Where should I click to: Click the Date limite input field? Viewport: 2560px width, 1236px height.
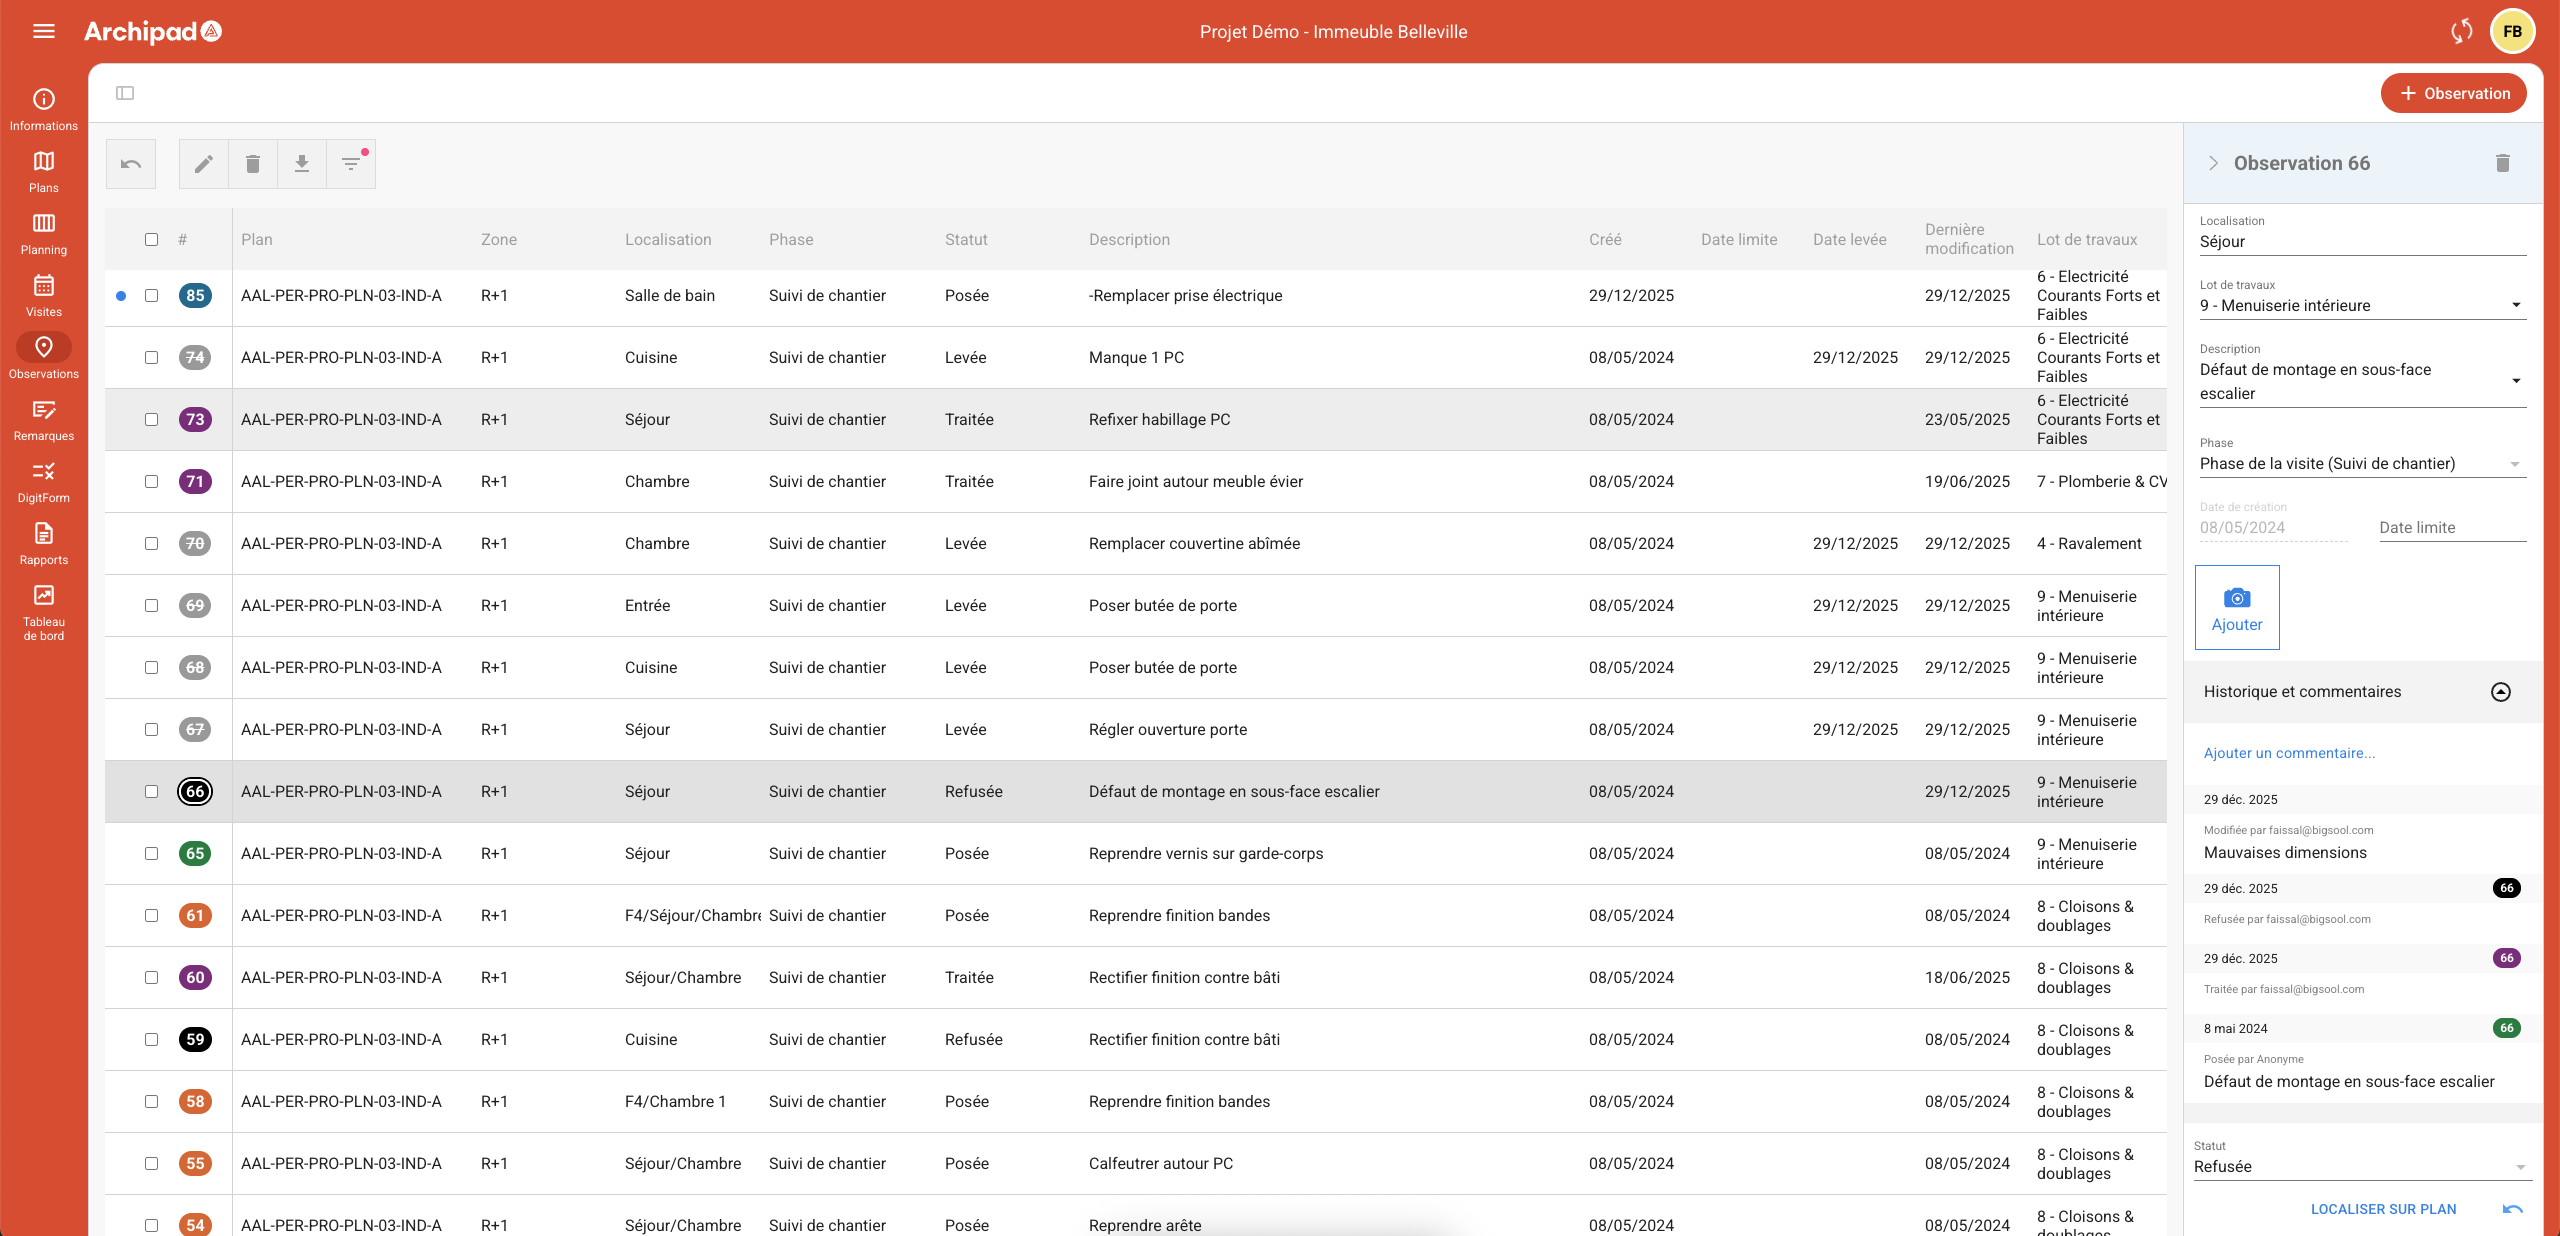pos(2451,528)
